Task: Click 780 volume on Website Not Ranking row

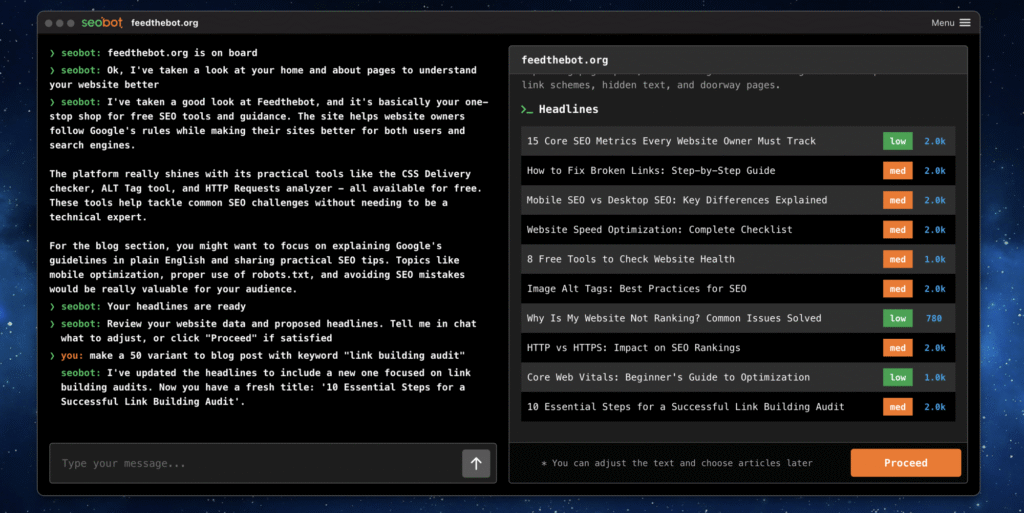Action: (934, 319)
